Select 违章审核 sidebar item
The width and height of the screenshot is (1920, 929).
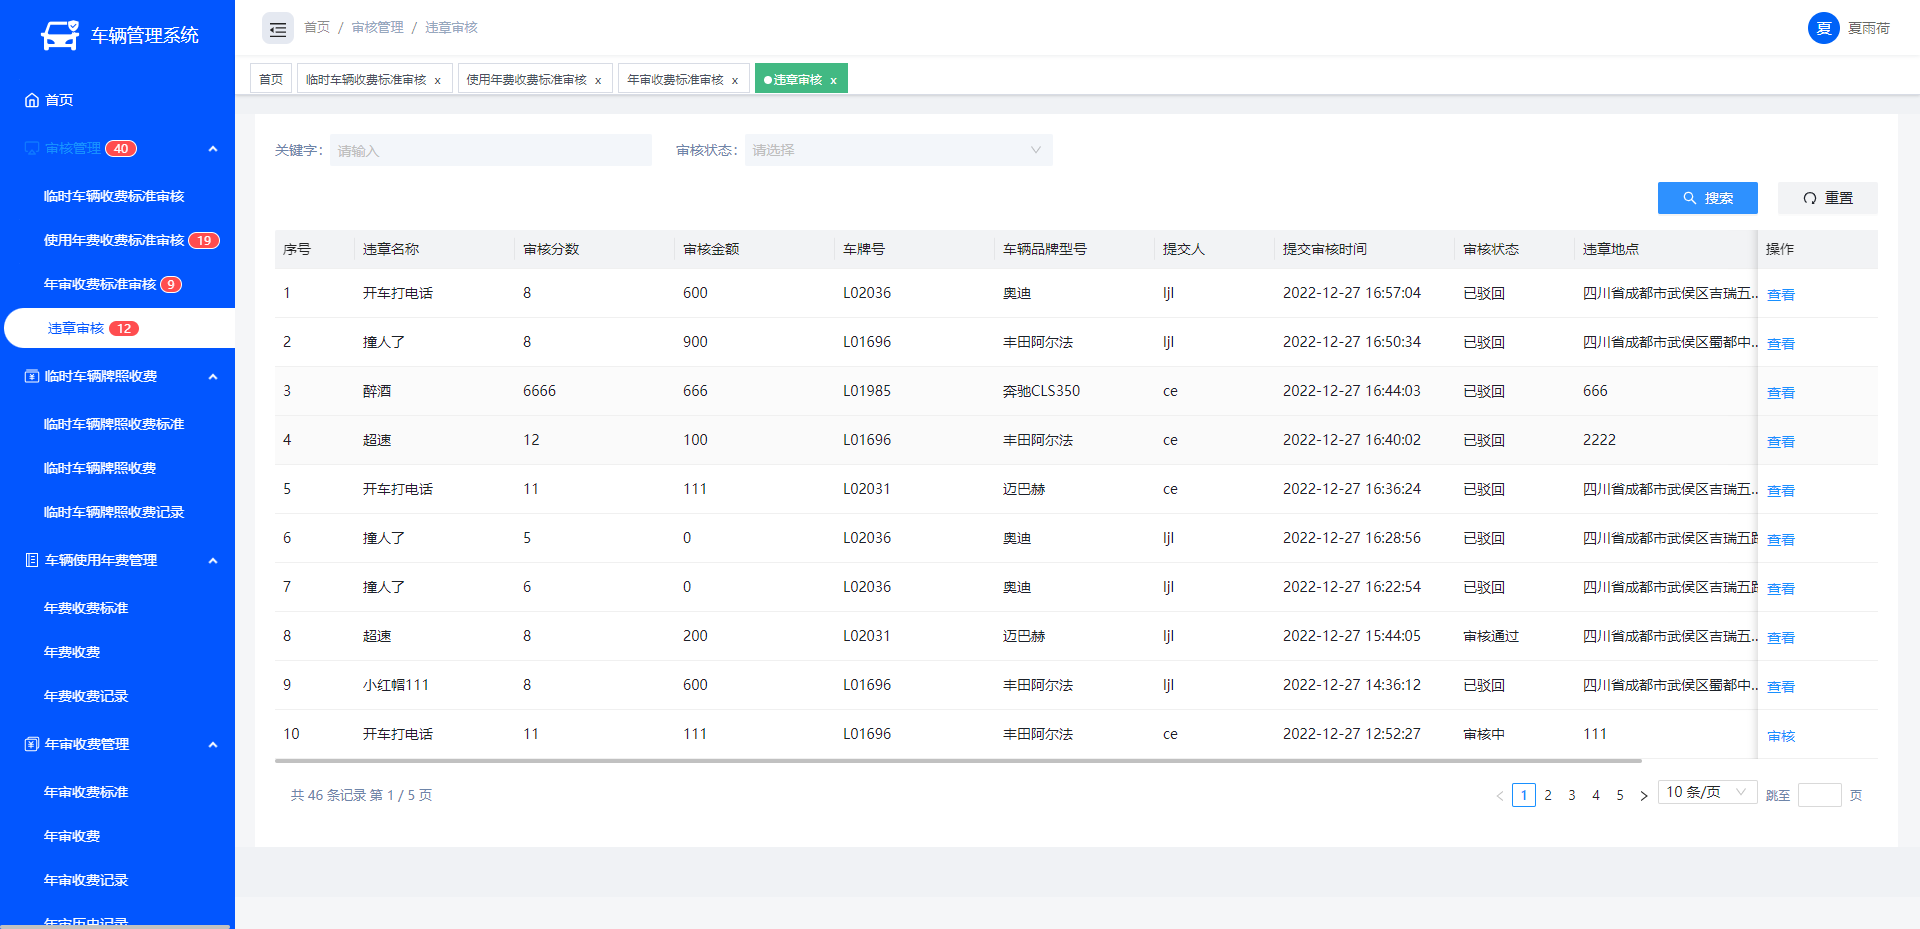click(119, 328)
